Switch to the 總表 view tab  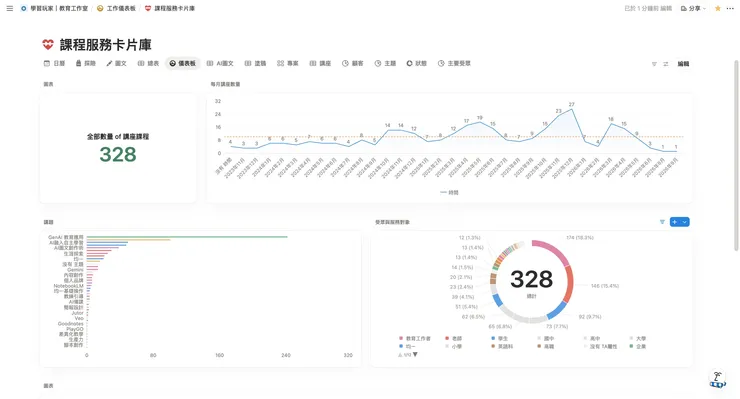point(148,63)
